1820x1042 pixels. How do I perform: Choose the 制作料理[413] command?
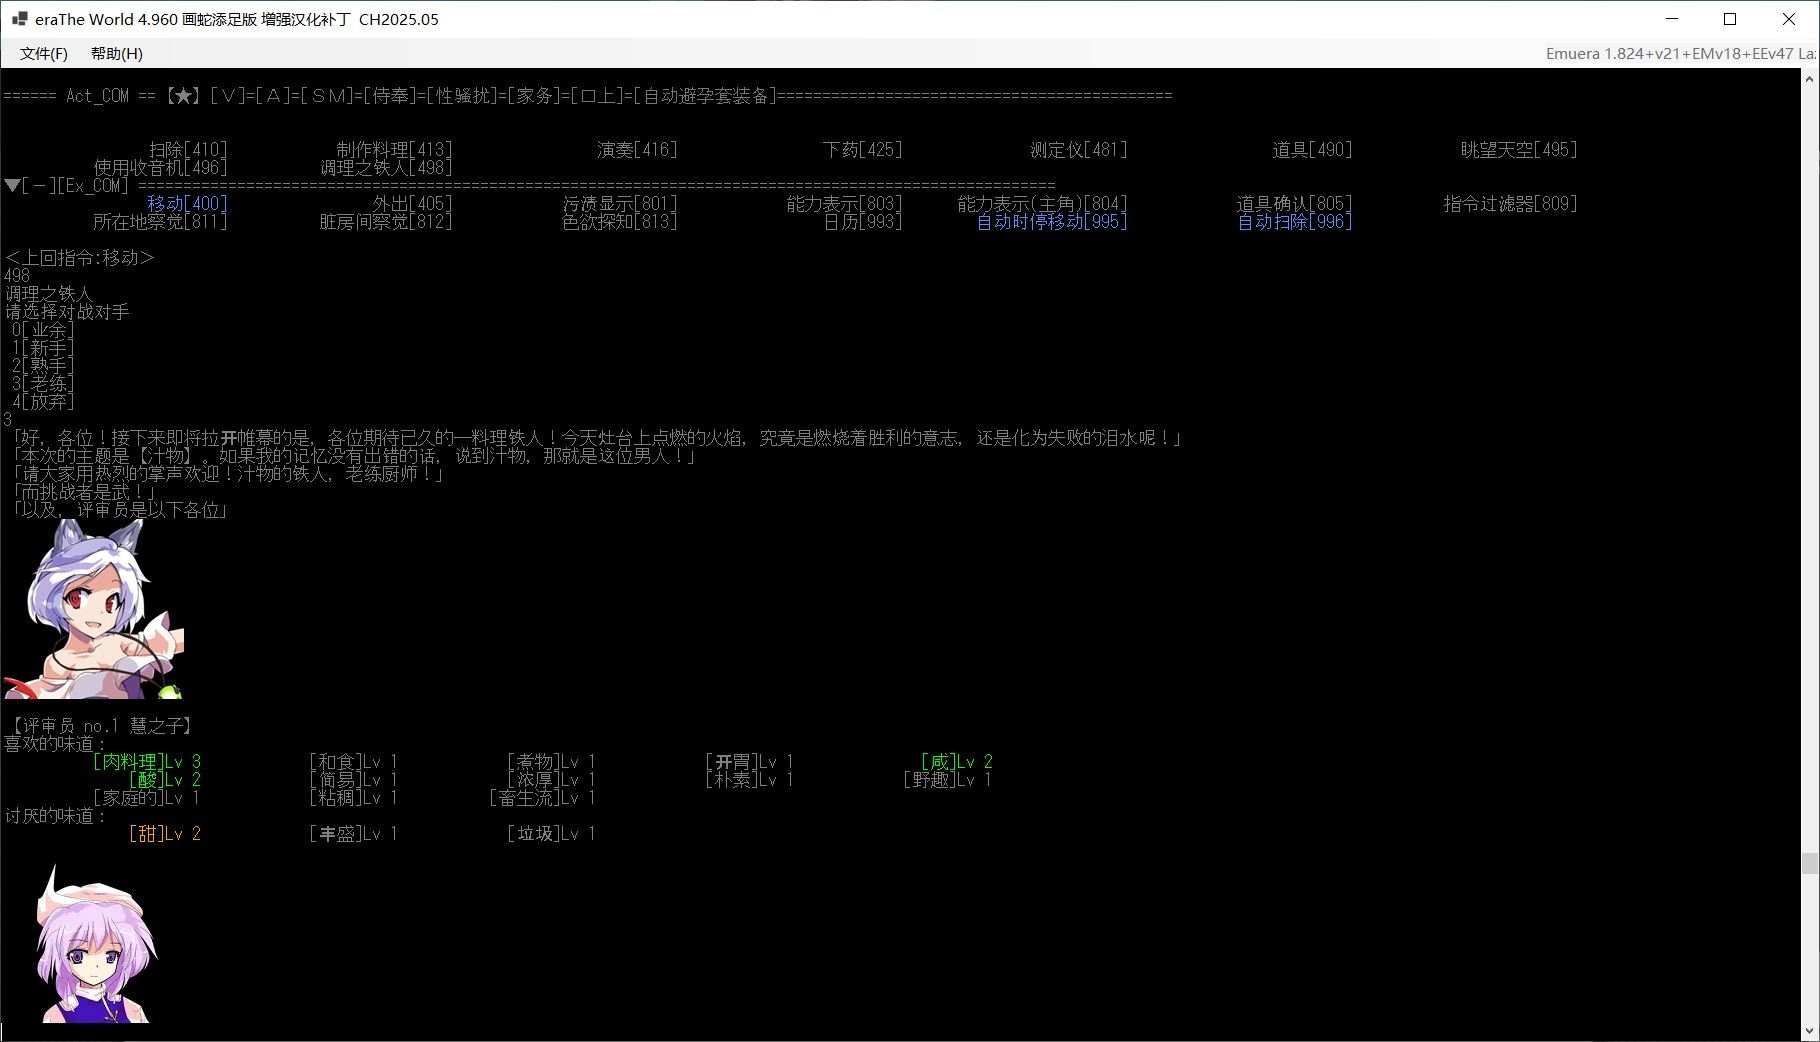coord(394,150)
